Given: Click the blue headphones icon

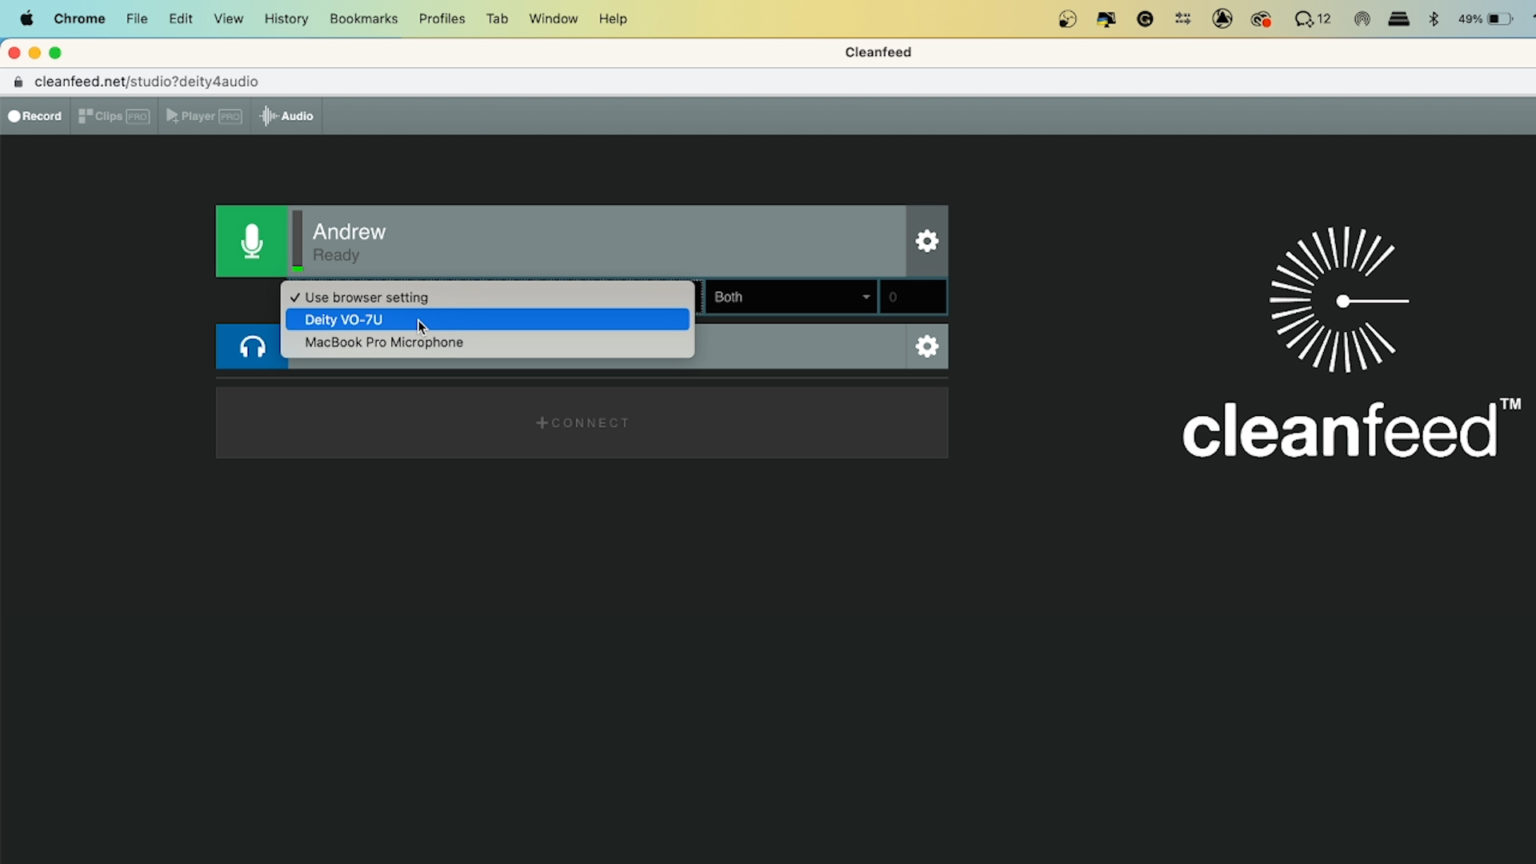Looking at the screenshot, I should click(252, 347).
